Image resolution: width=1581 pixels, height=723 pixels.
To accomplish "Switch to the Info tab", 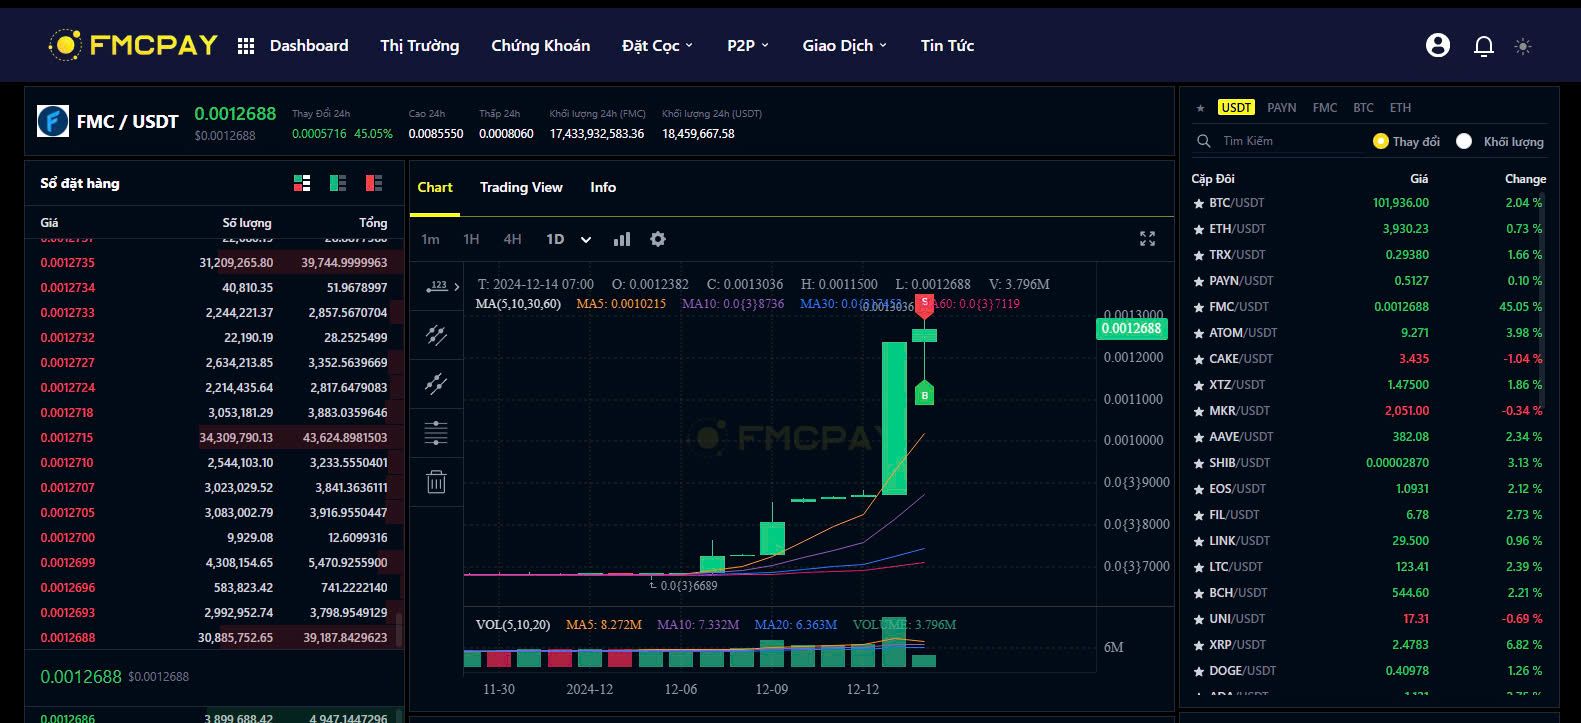I will coord(603,187).
